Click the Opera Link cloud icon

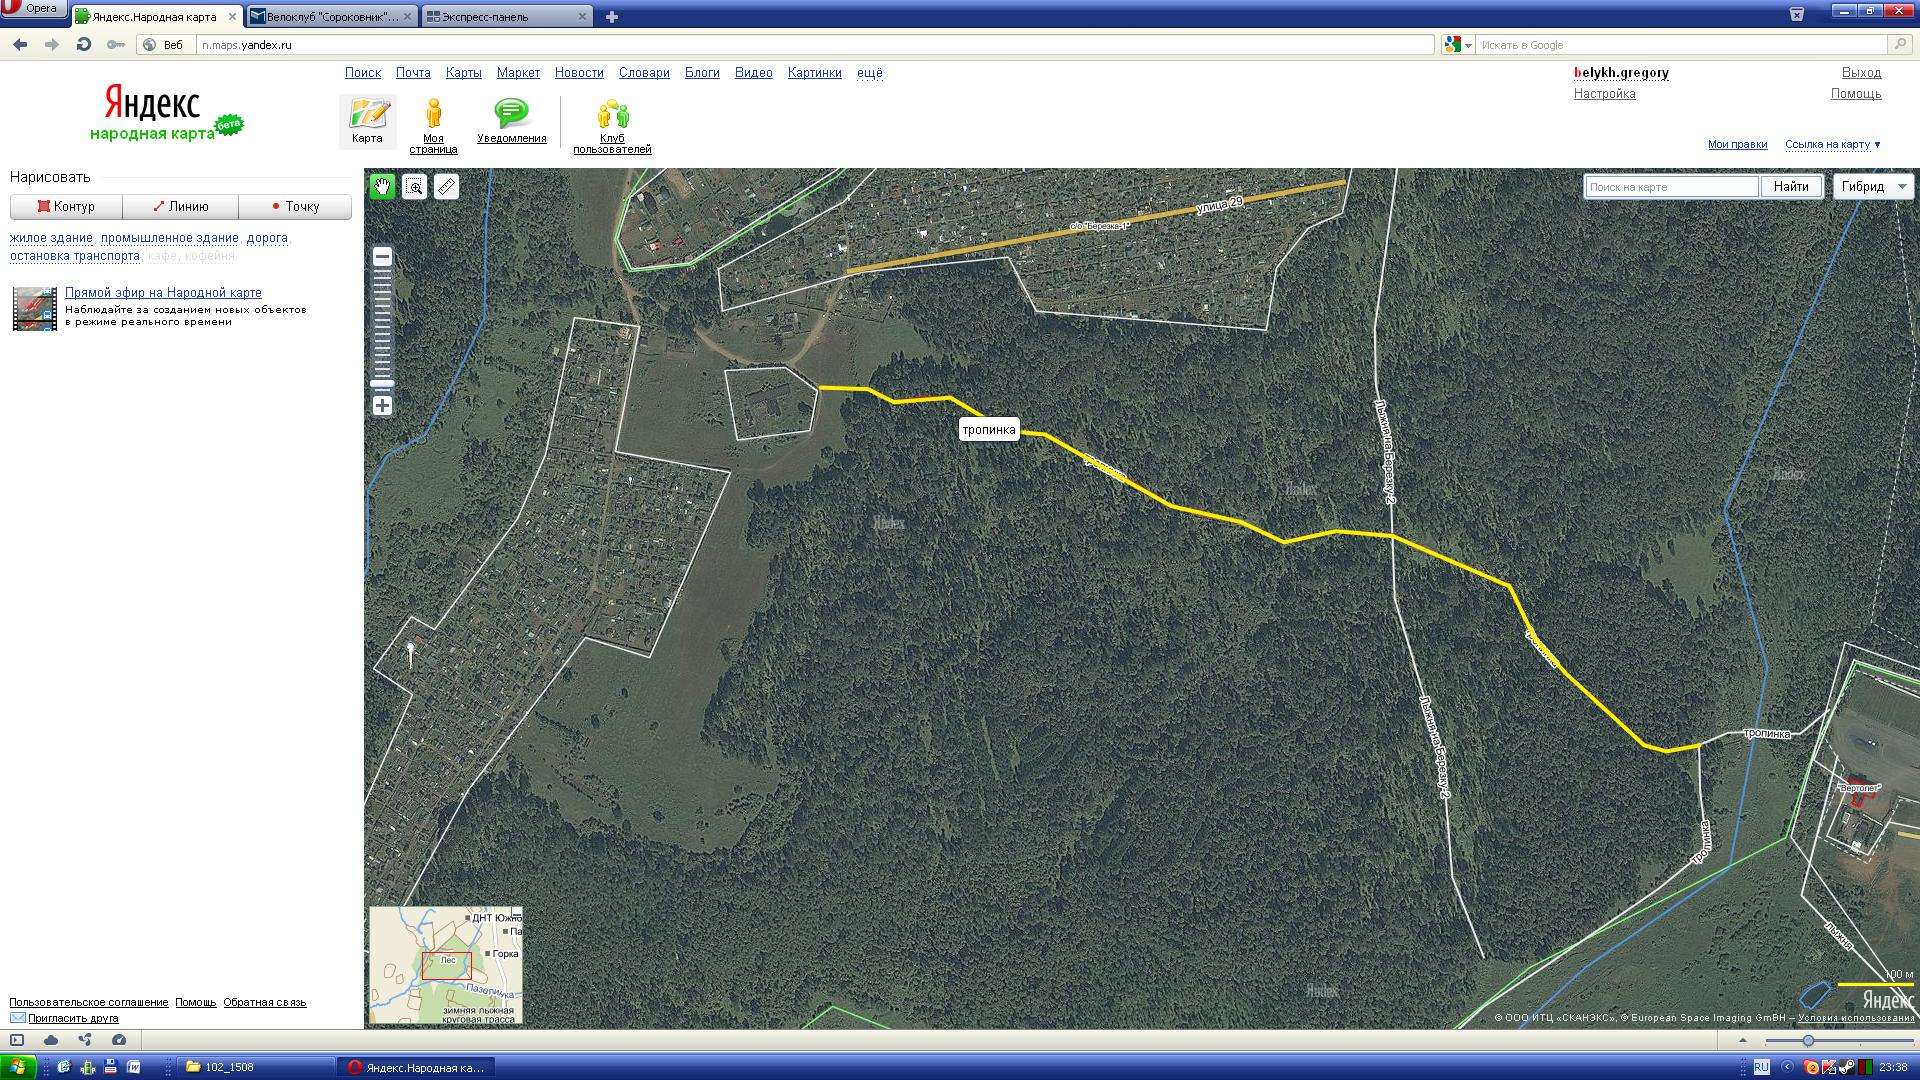(x=51, y=1040)
